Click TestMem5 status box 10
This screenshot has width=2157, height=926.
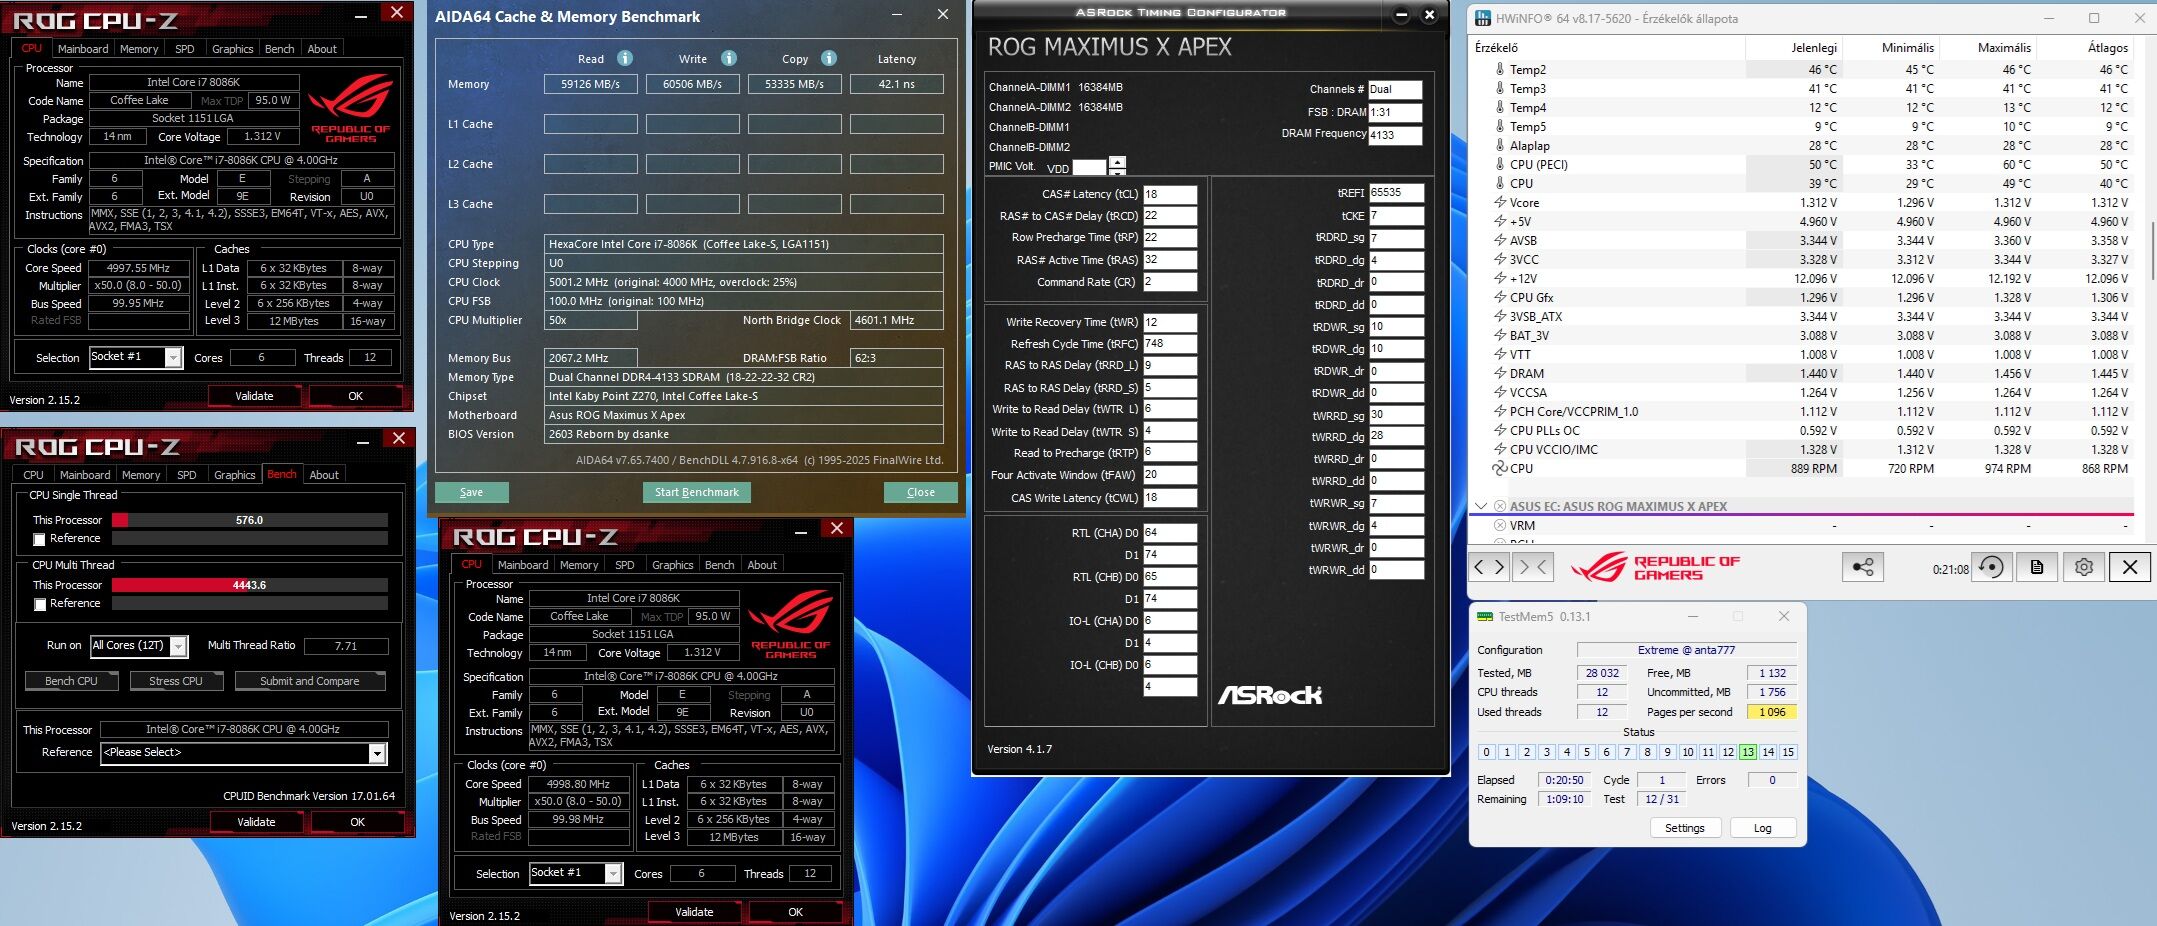point(1687,752)
